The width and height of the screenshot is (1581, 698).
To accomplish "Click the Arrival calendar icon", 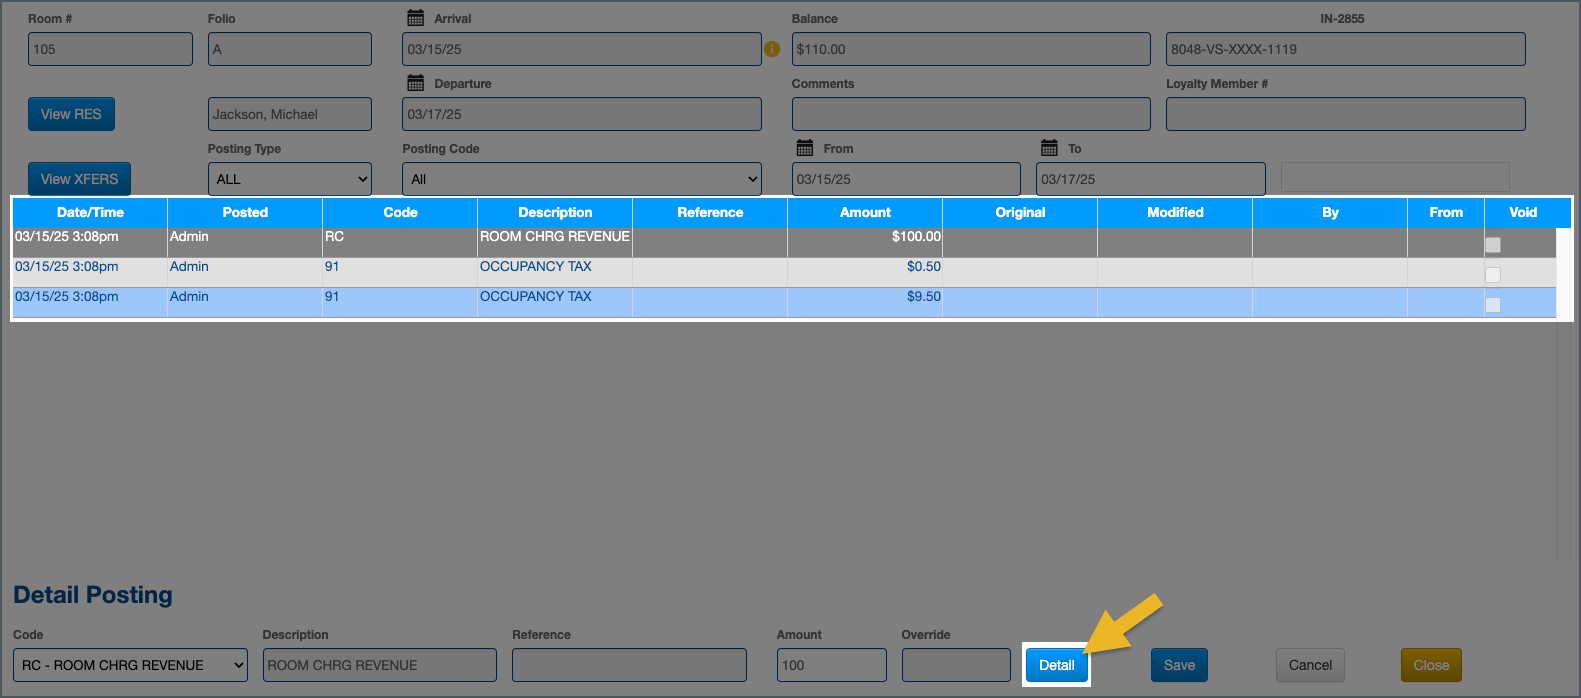I will tap(415, 18).
